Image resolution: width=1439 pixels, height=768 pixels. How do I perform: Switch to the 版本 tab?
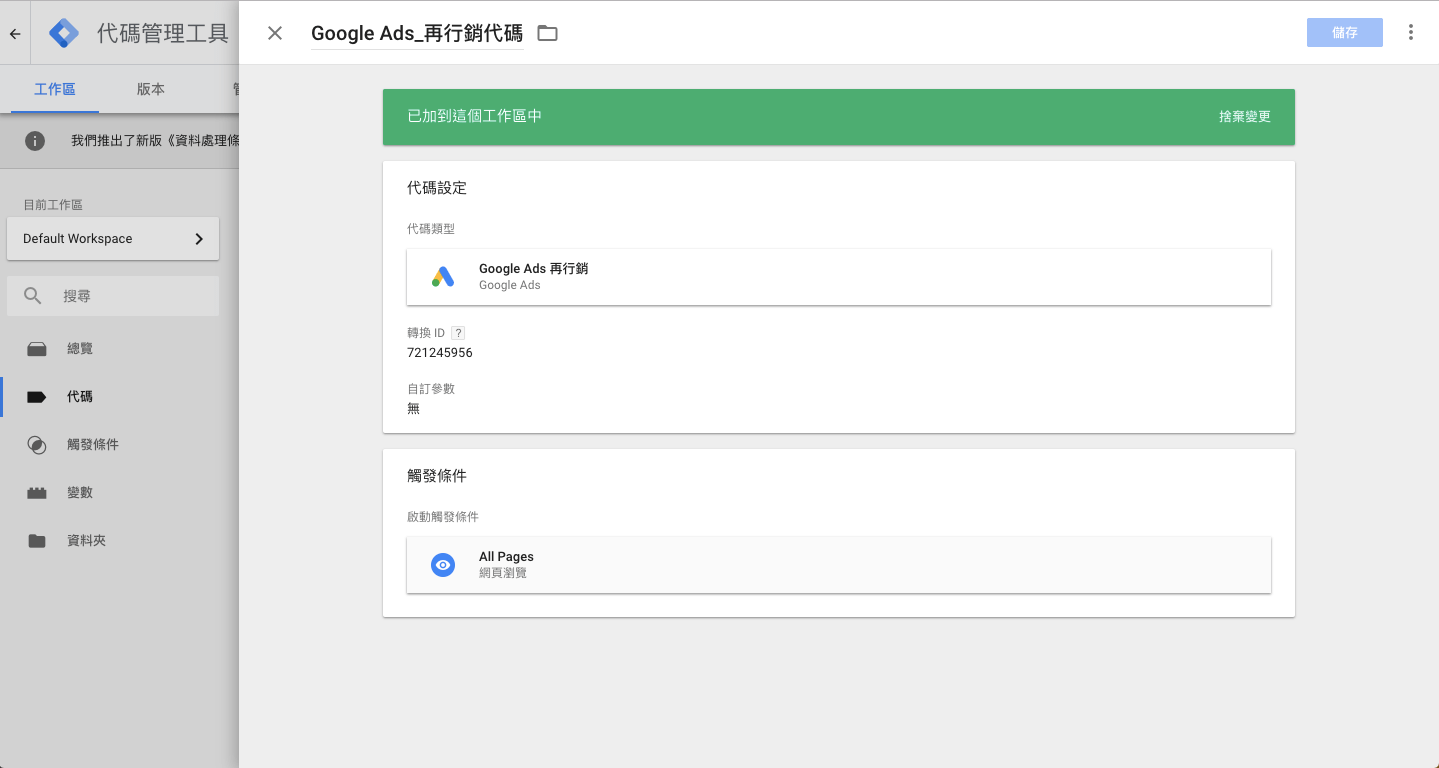pos(151,89)
